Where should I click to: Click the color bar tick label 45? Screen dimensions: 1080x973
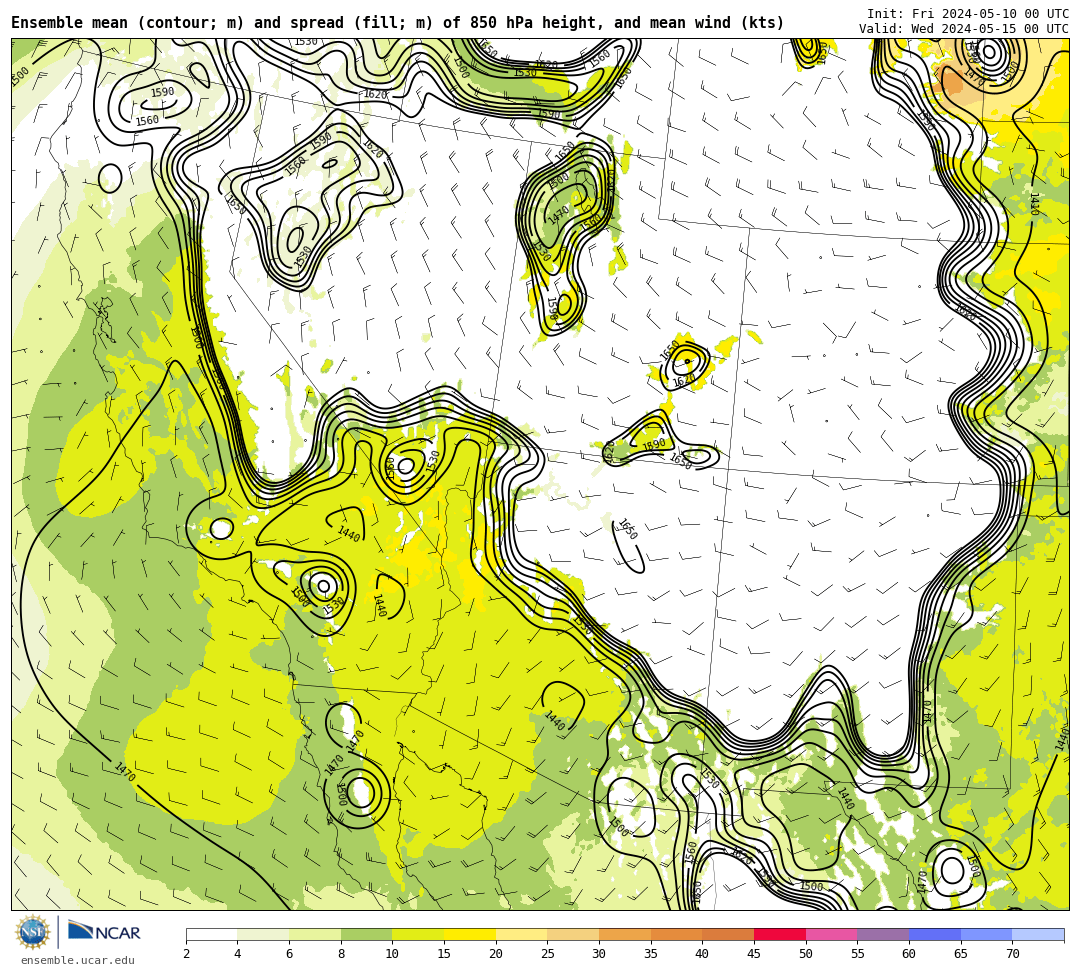point(754,954)
